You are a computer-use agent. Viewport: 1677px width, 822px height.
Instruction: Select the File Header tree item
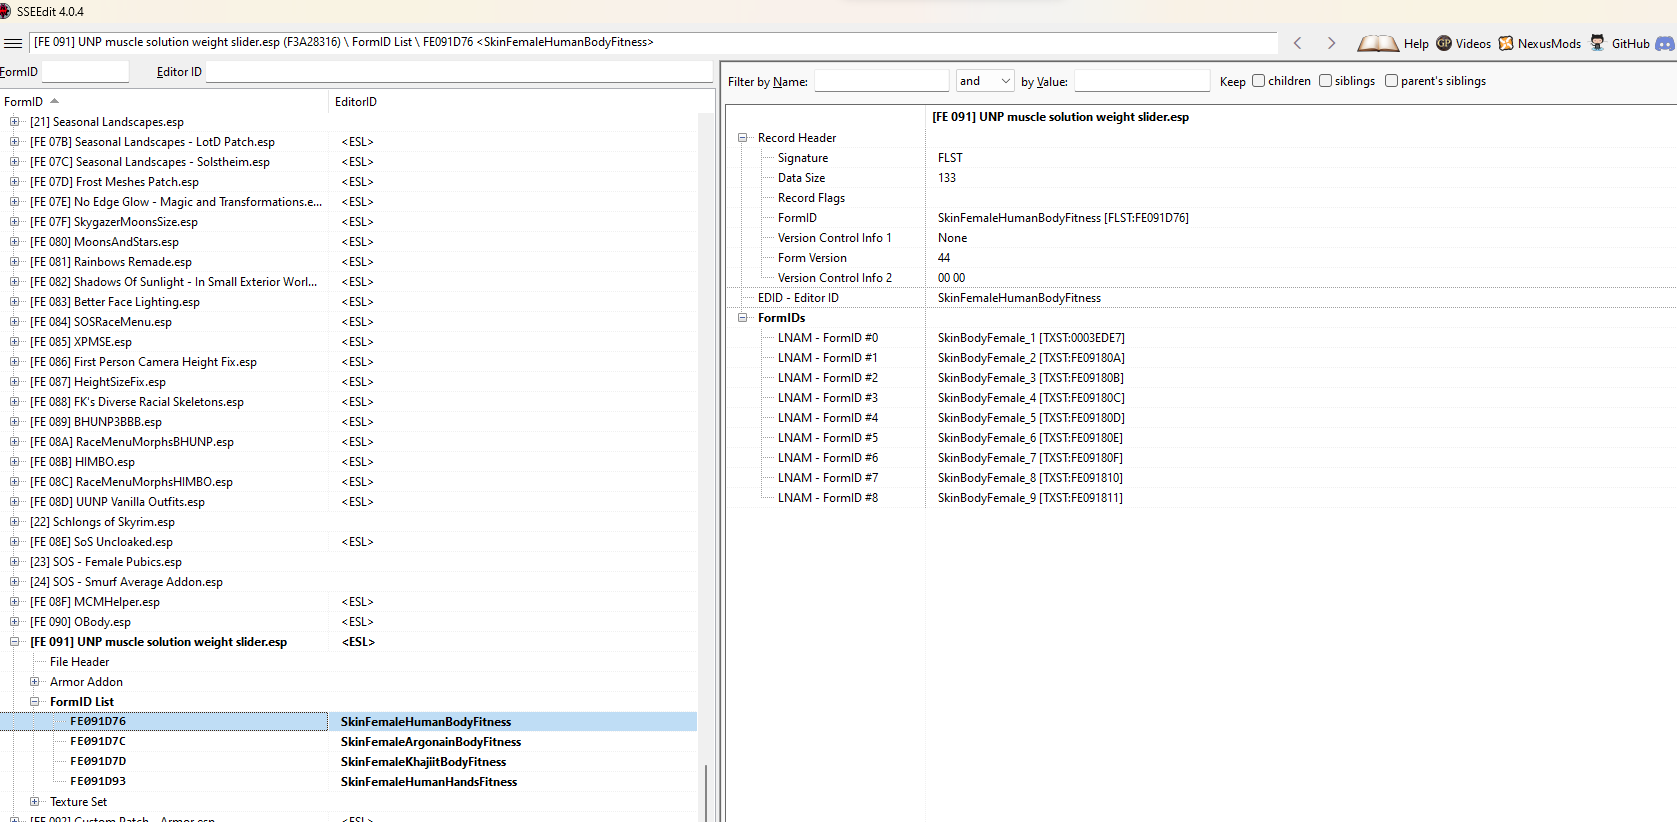(79, 662)
